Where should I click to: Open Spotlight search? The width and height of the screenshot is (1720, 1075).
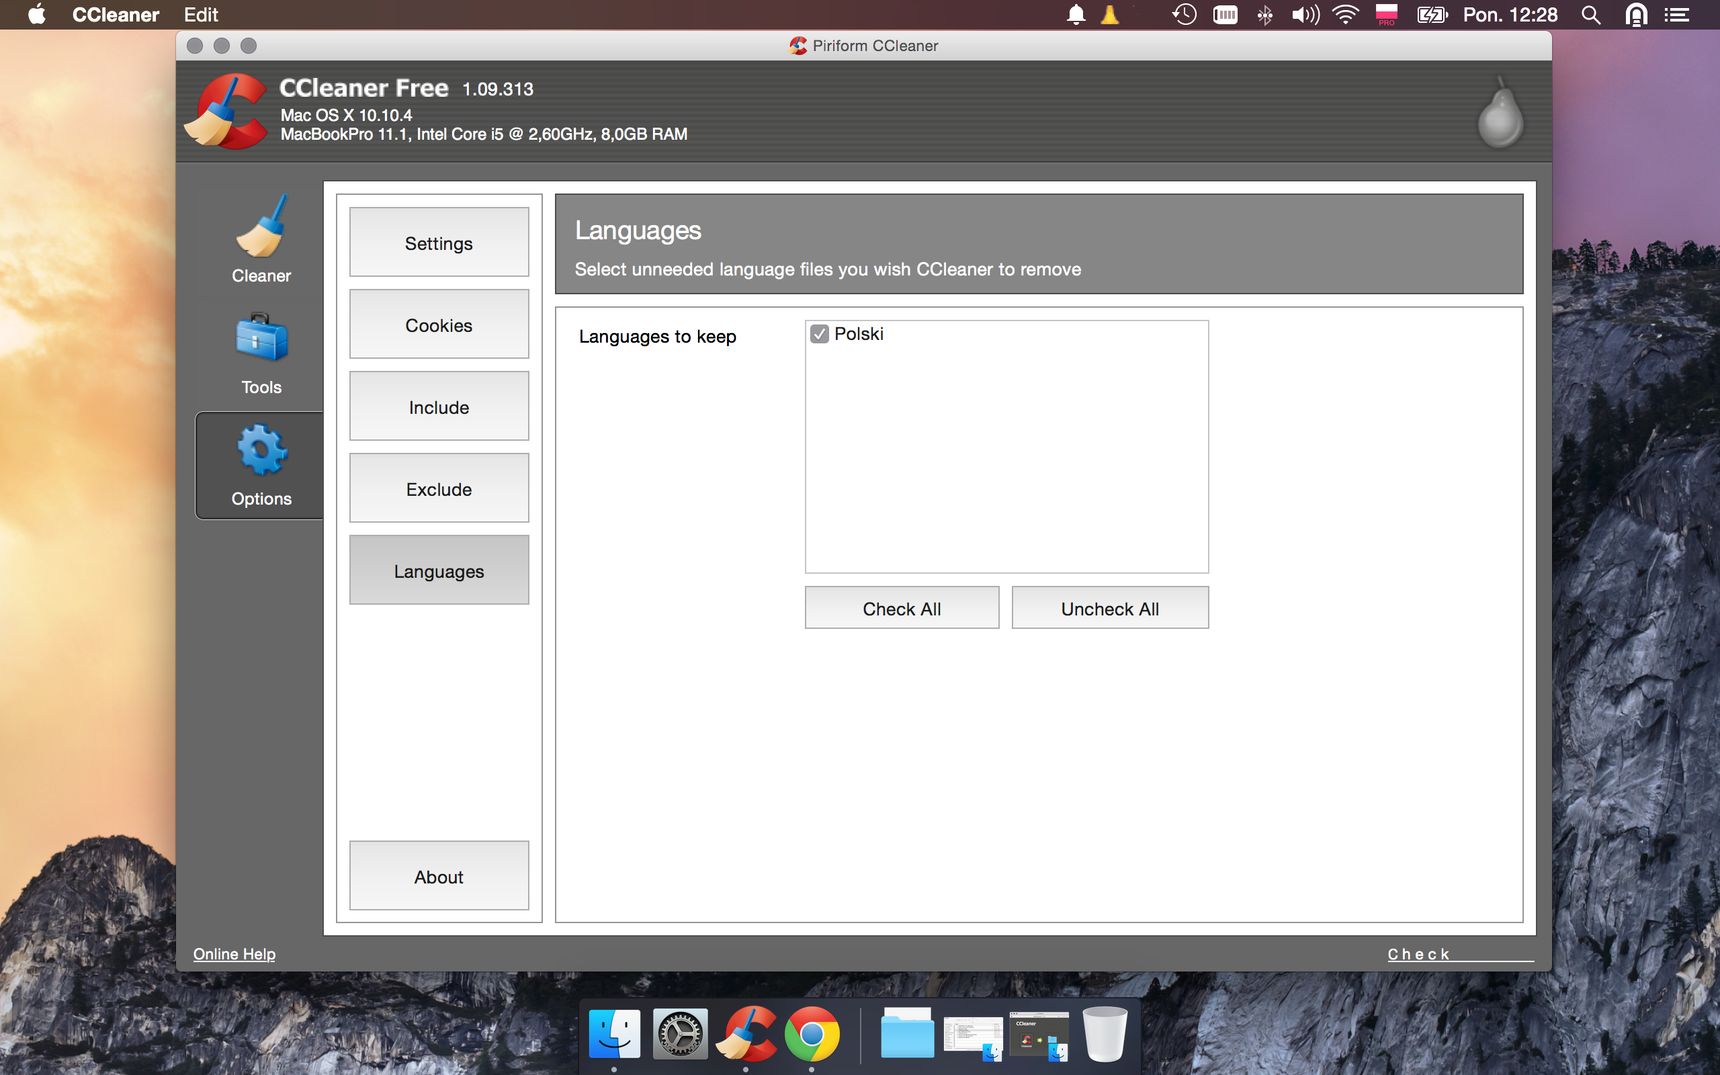pos(1591,14)
